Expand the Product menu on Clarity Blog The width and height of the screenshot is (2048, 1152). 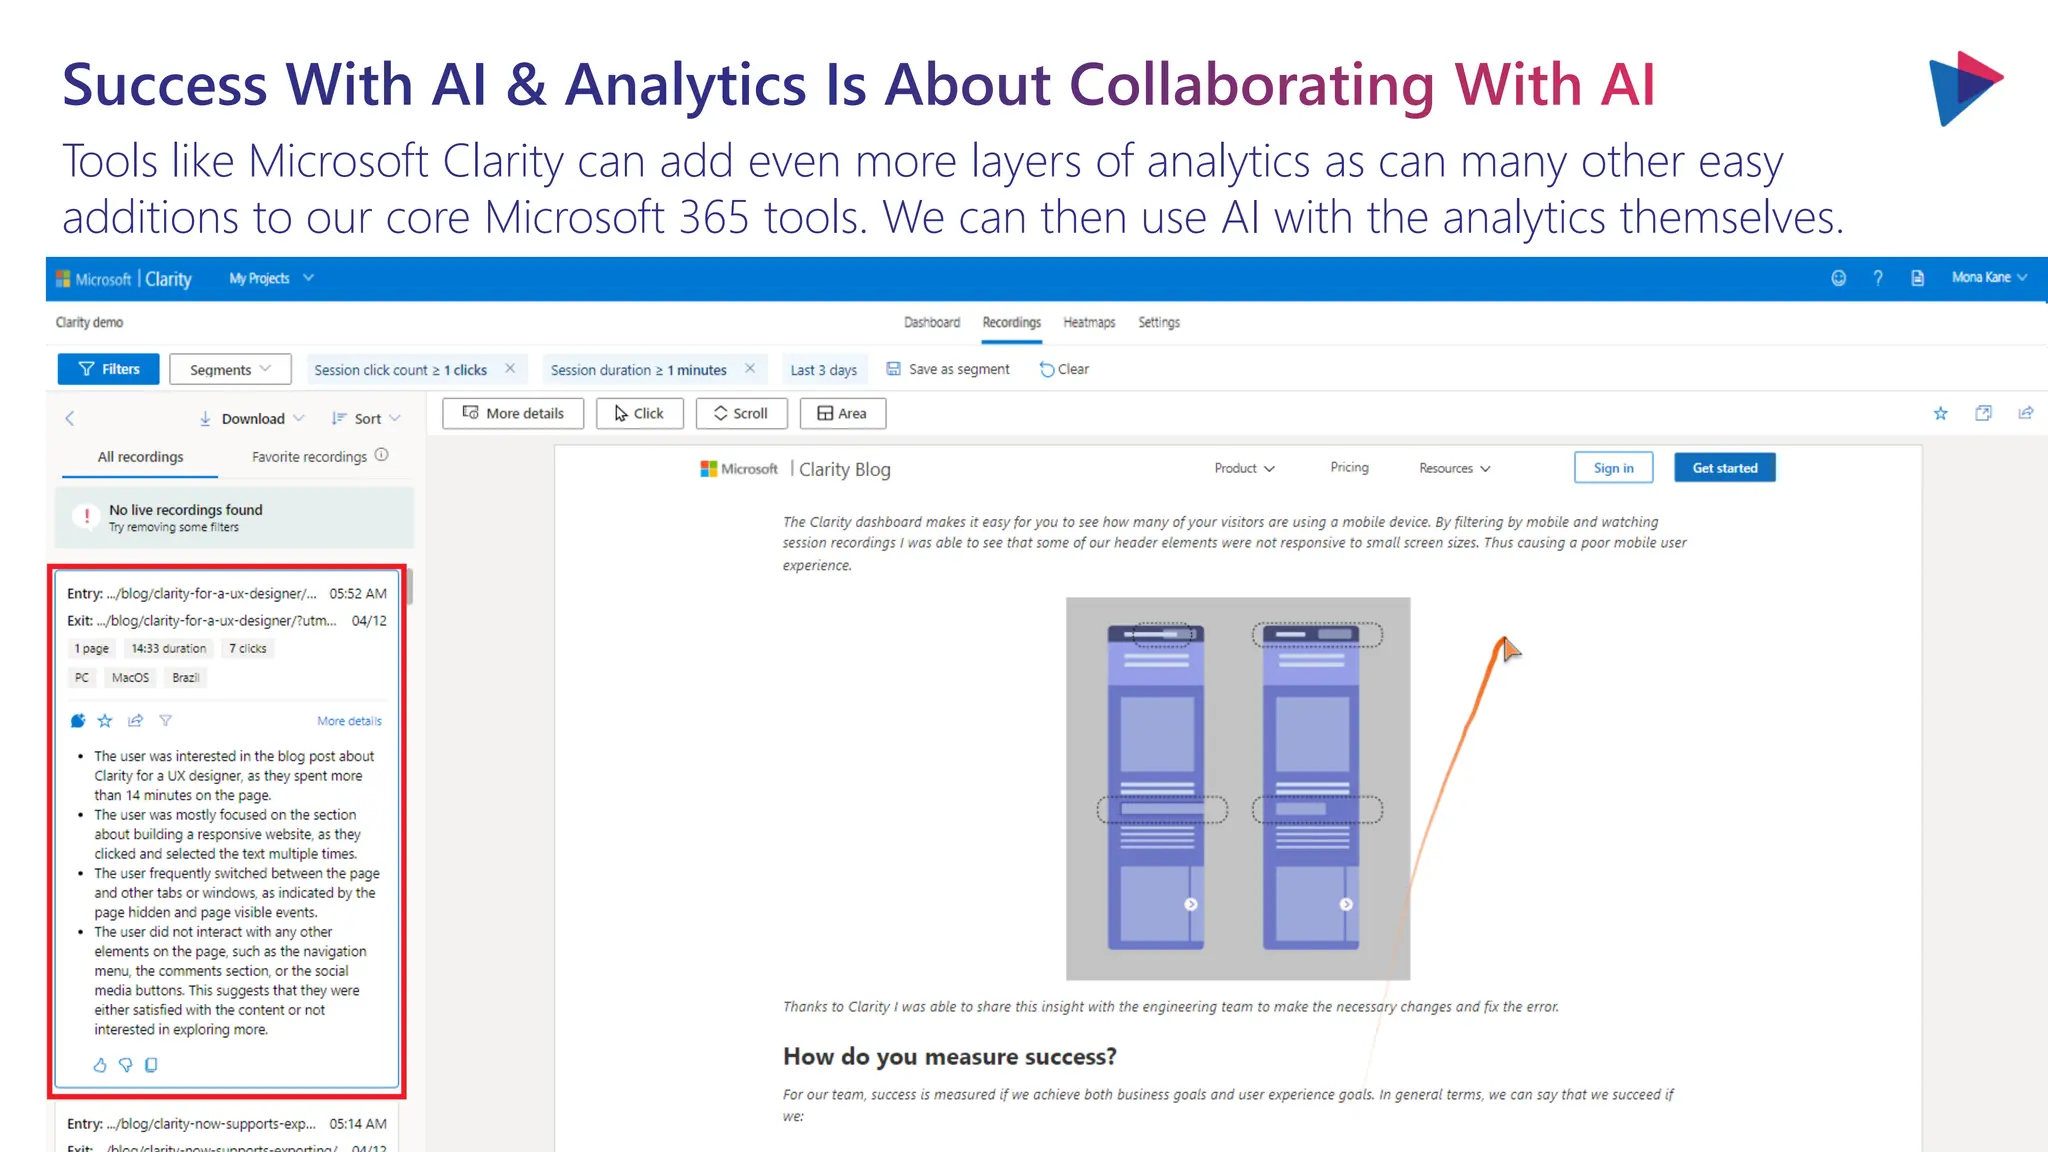[x=1244, y=468]
